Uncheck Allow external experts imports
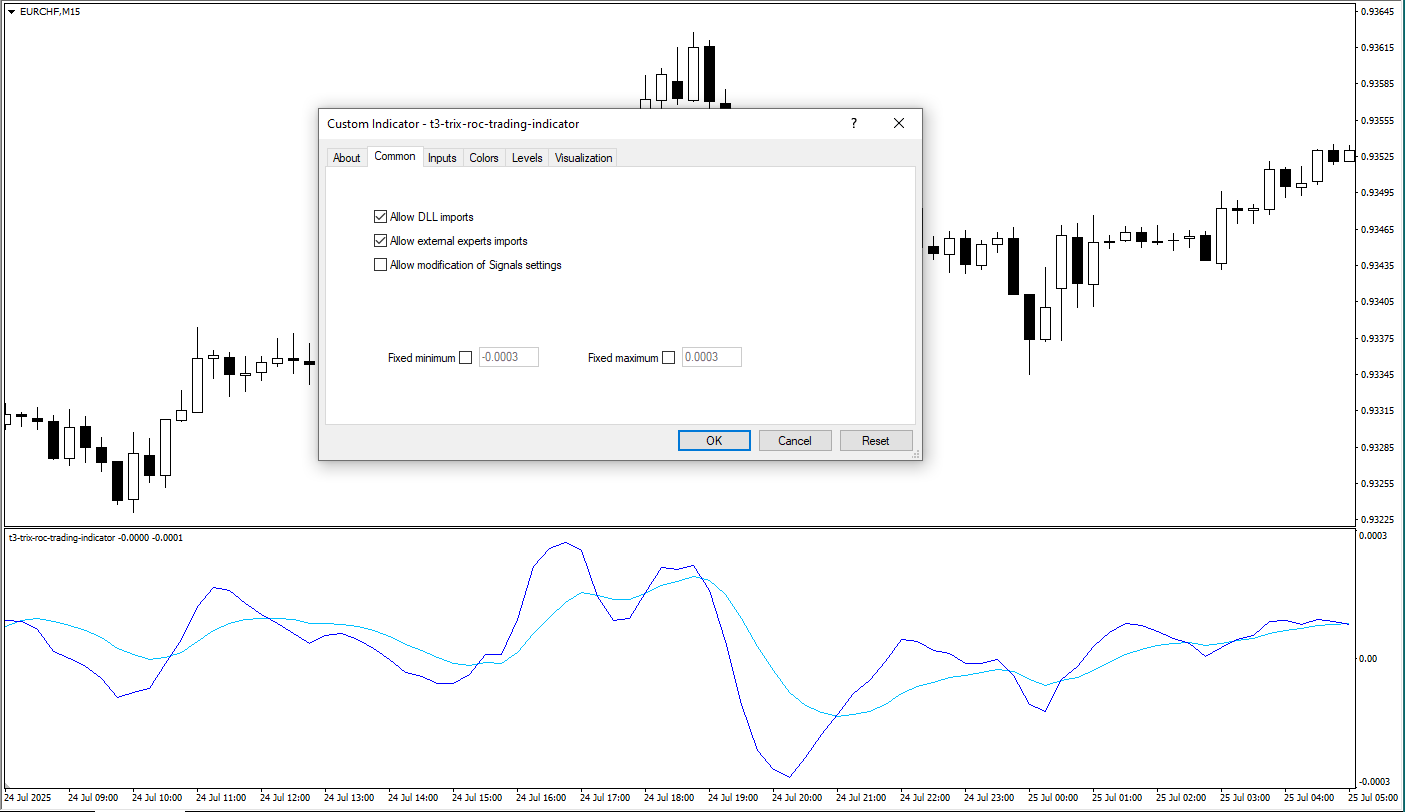Screen dimensions: 1405x812 point(380,241)
